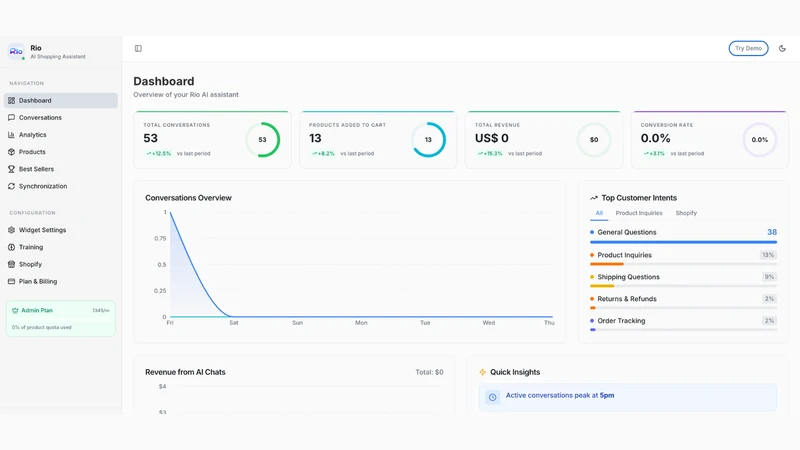The height and width of the screenshot is (450, 800).
Task: Click the Best Sellers trophy icon
Action: pyautogui.click(x=11, y=169)
